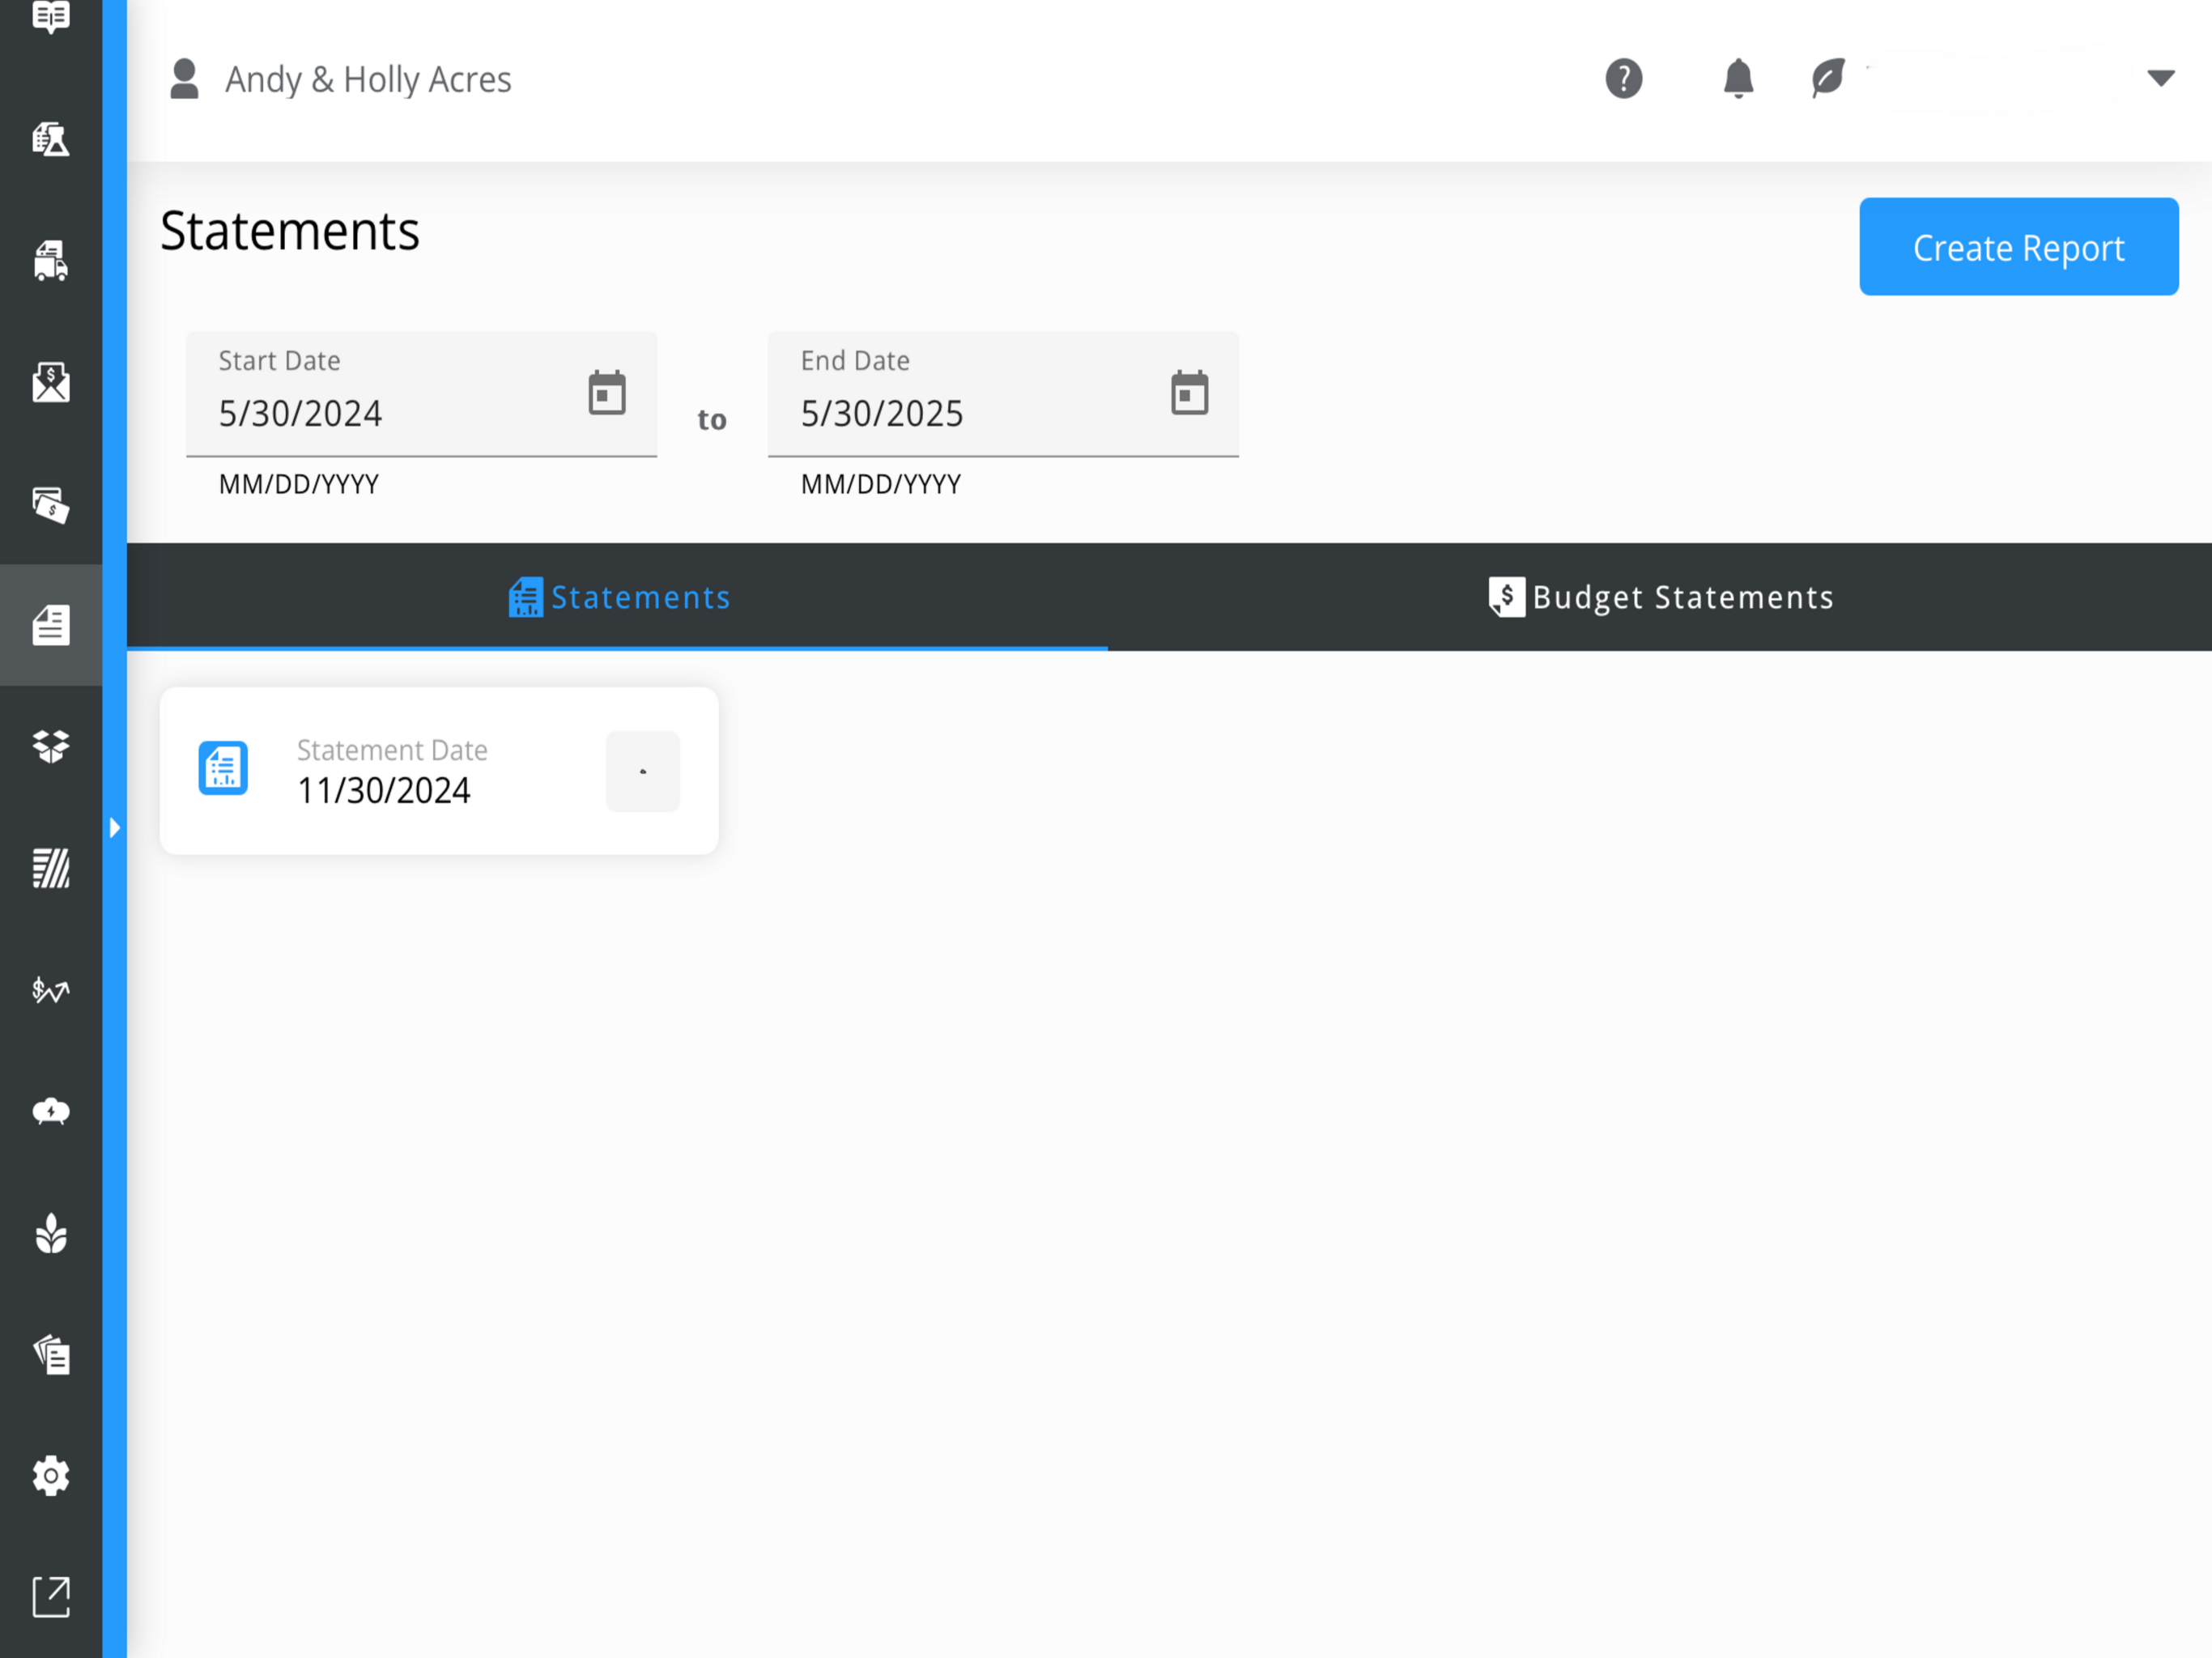Open the notifications bell

[1739, 79]
